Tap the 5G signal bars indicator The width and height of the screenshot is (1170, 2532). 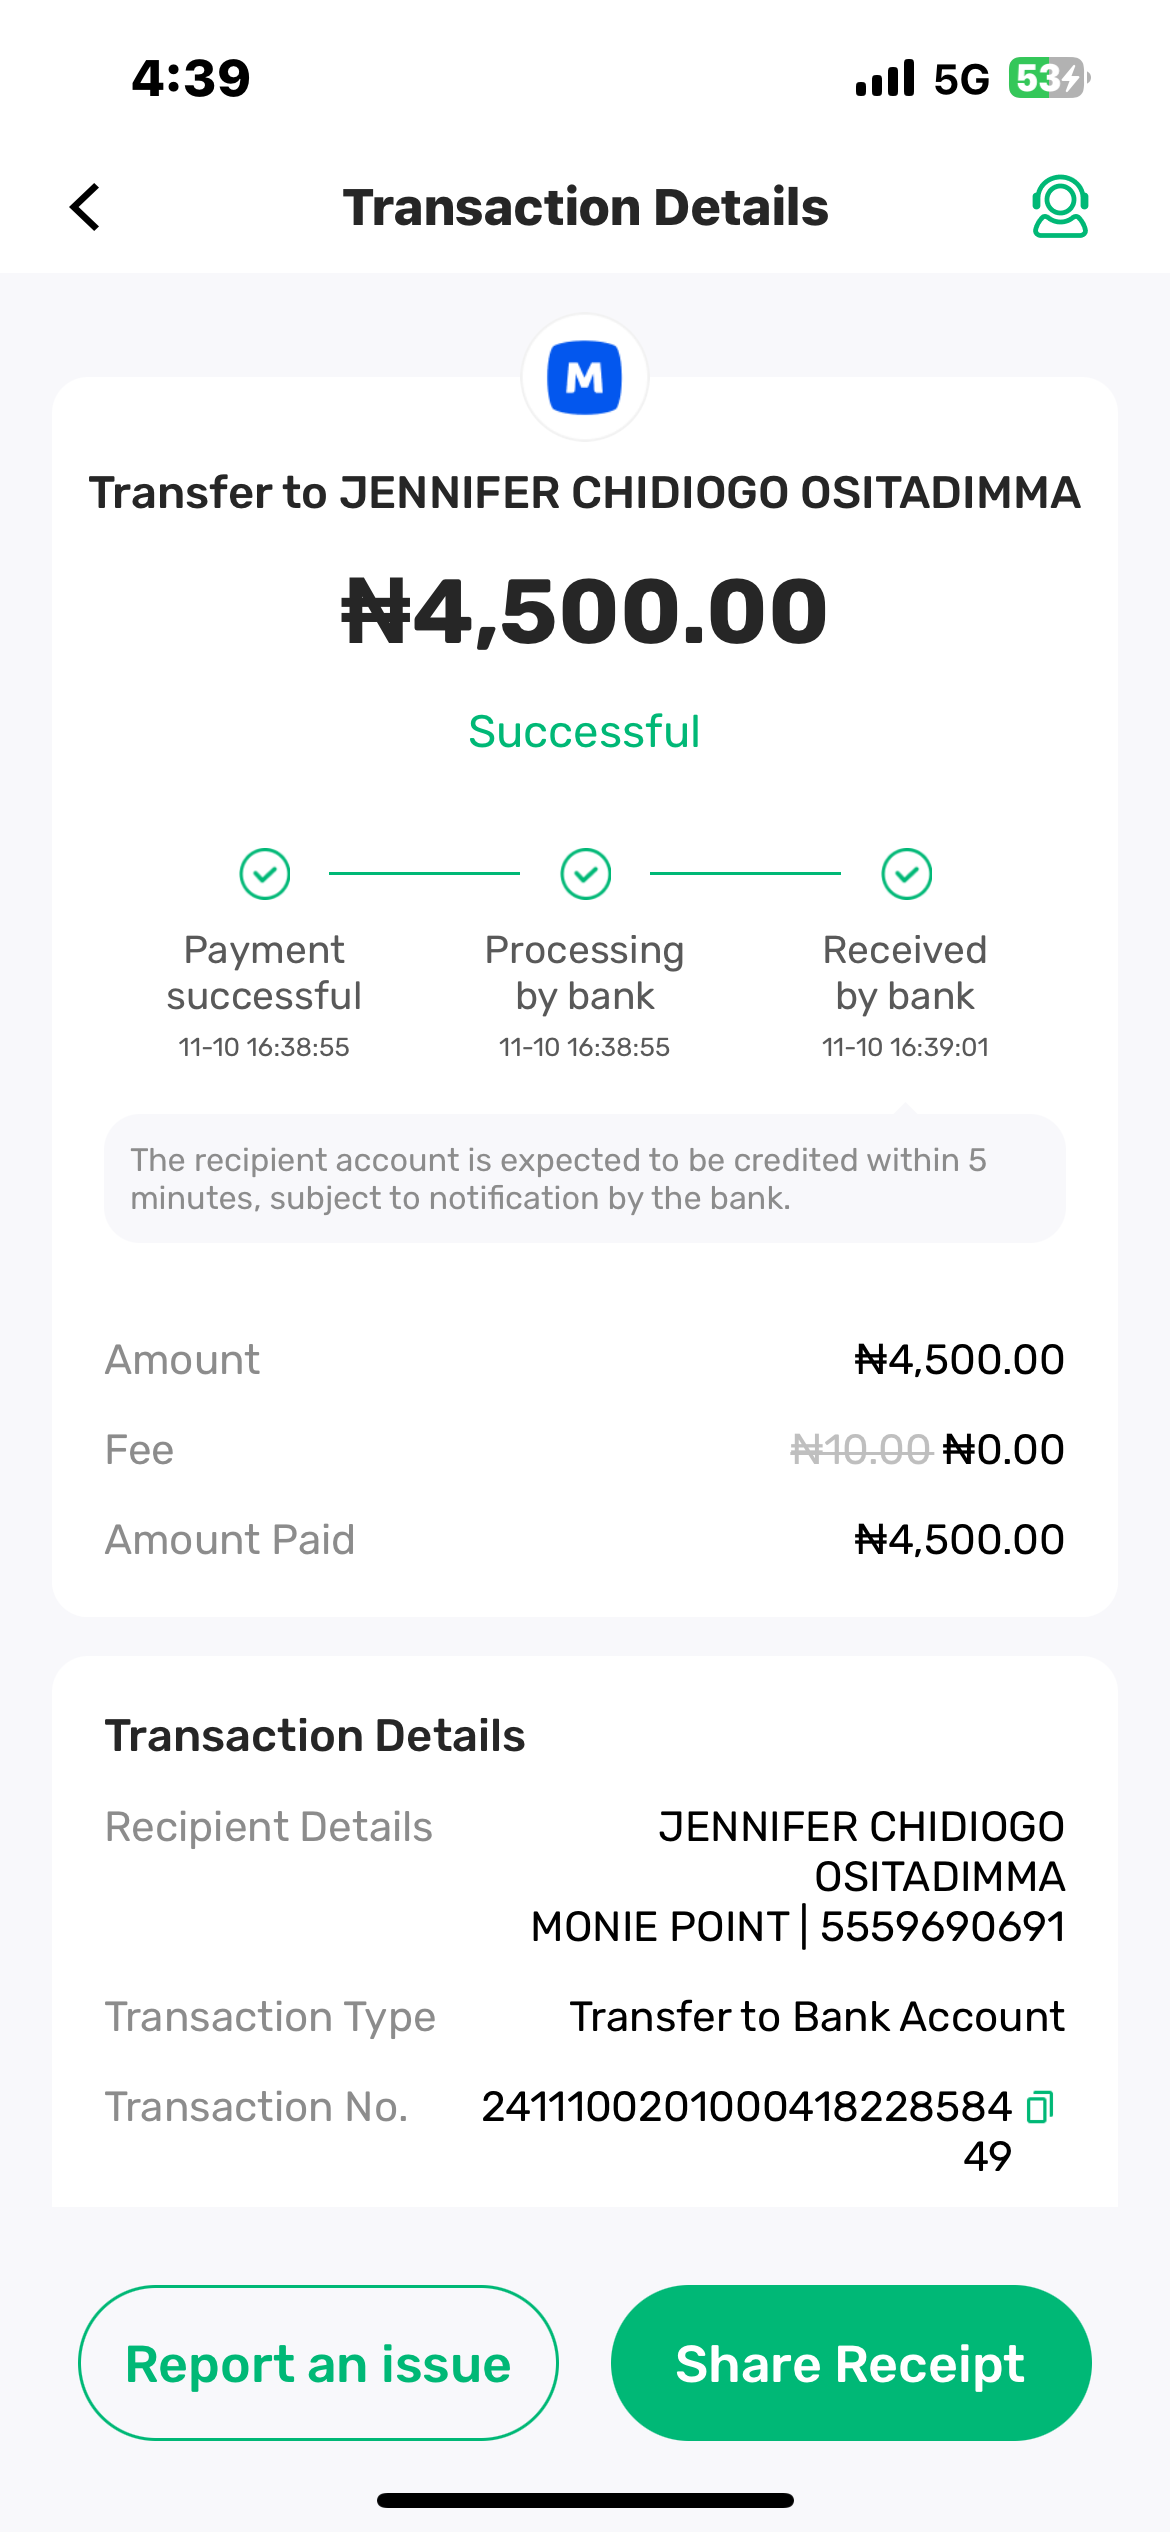[885, 78]
